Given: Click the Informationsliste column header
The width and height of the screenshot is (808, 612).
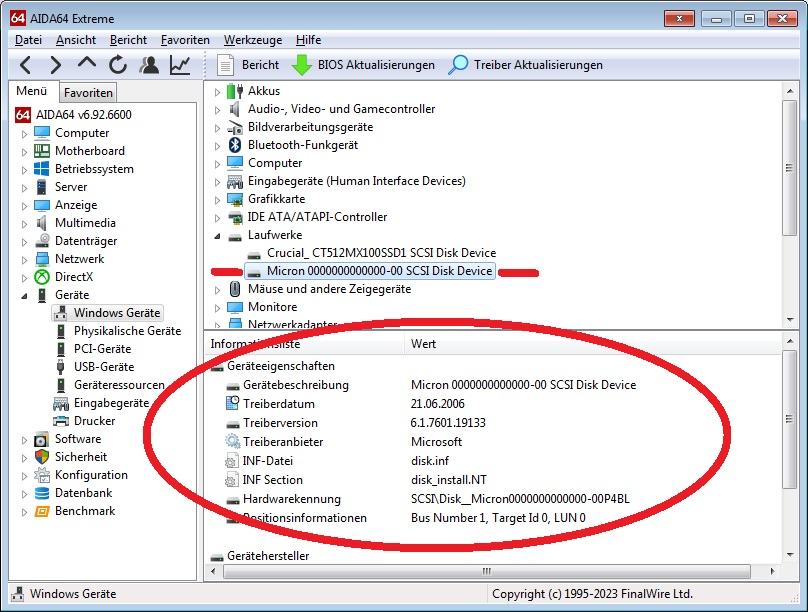Looking at the screenshot, I should click(x=305, y=344).
